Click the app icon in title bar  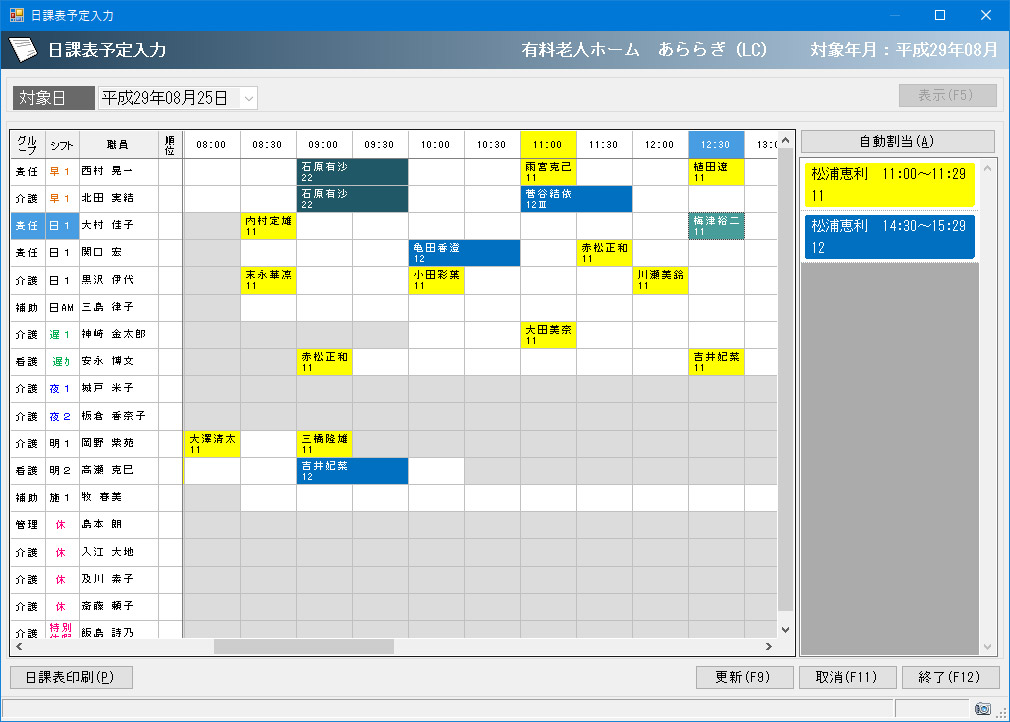click(x=16, y=15)
